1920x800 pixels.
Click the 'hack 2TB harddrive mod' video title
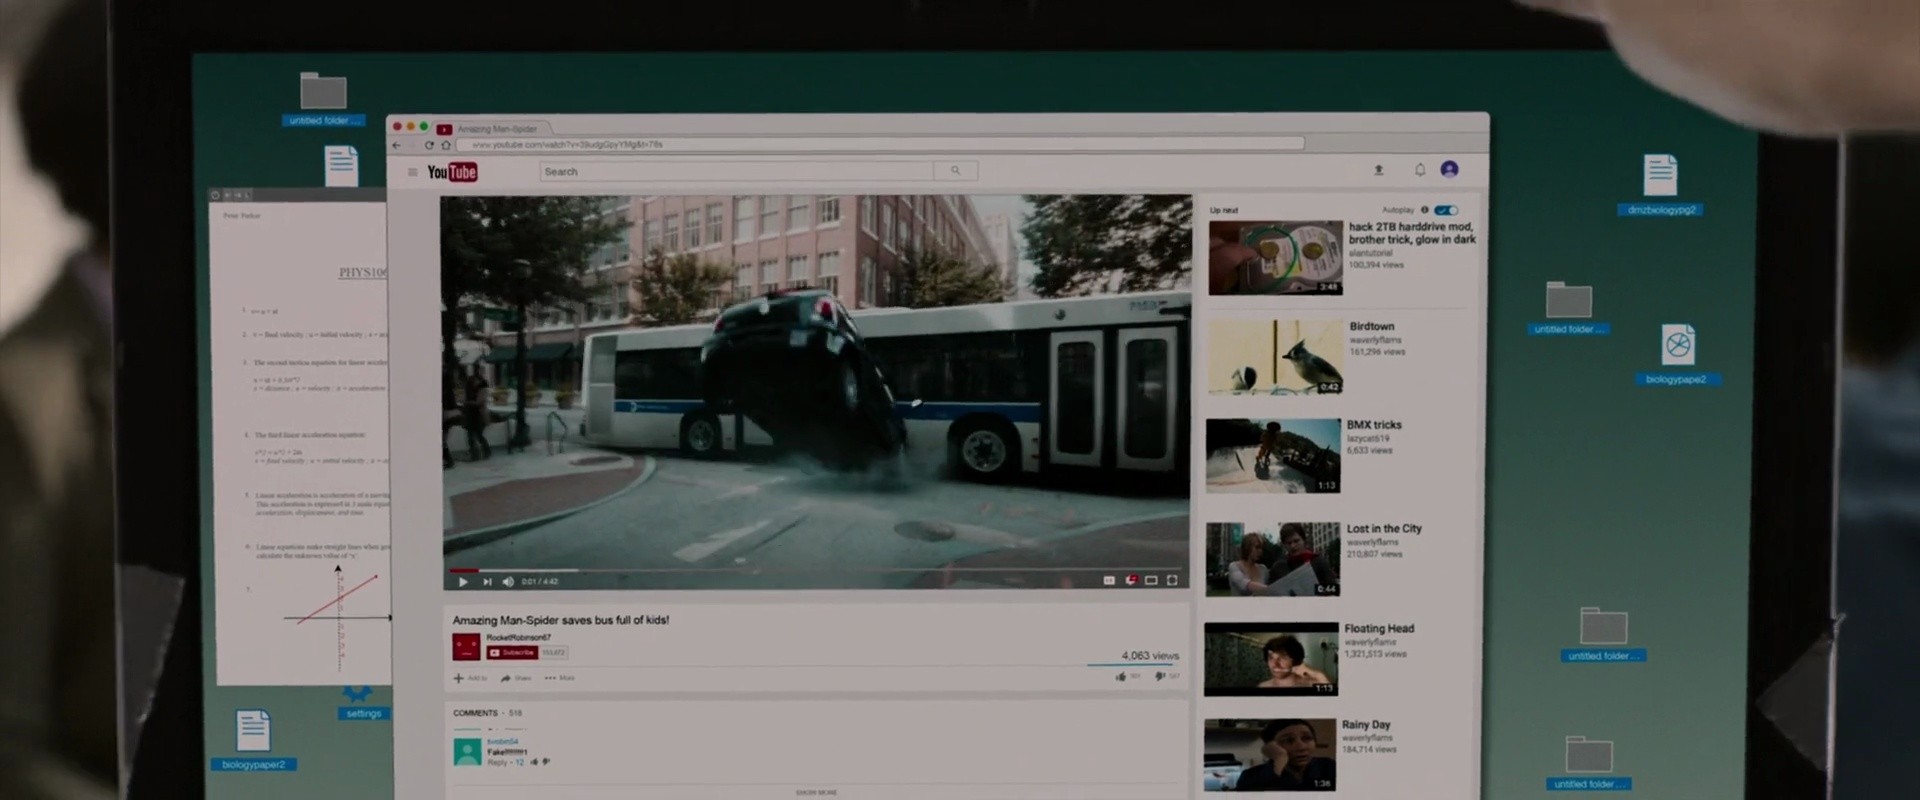click(x=1412, y=233)
